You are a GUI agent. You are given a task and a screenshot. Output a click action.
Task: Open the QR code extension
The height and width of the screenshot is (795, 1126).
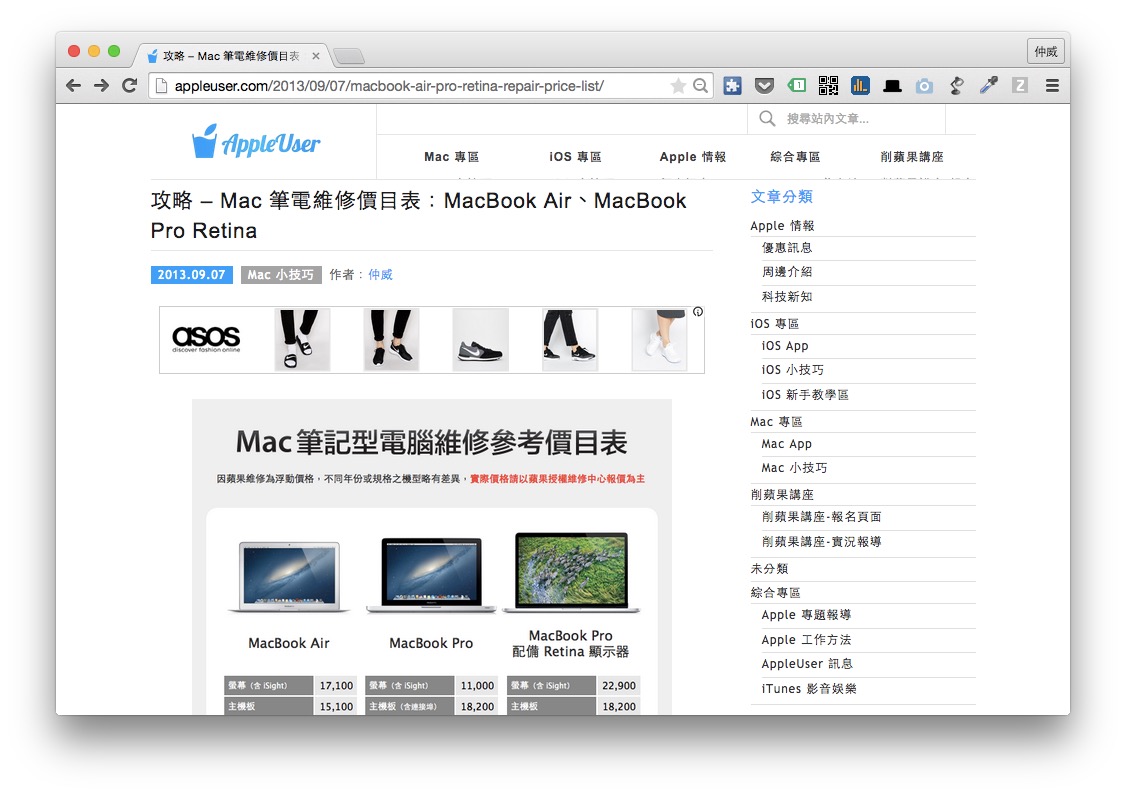click(x=828, y=86)
